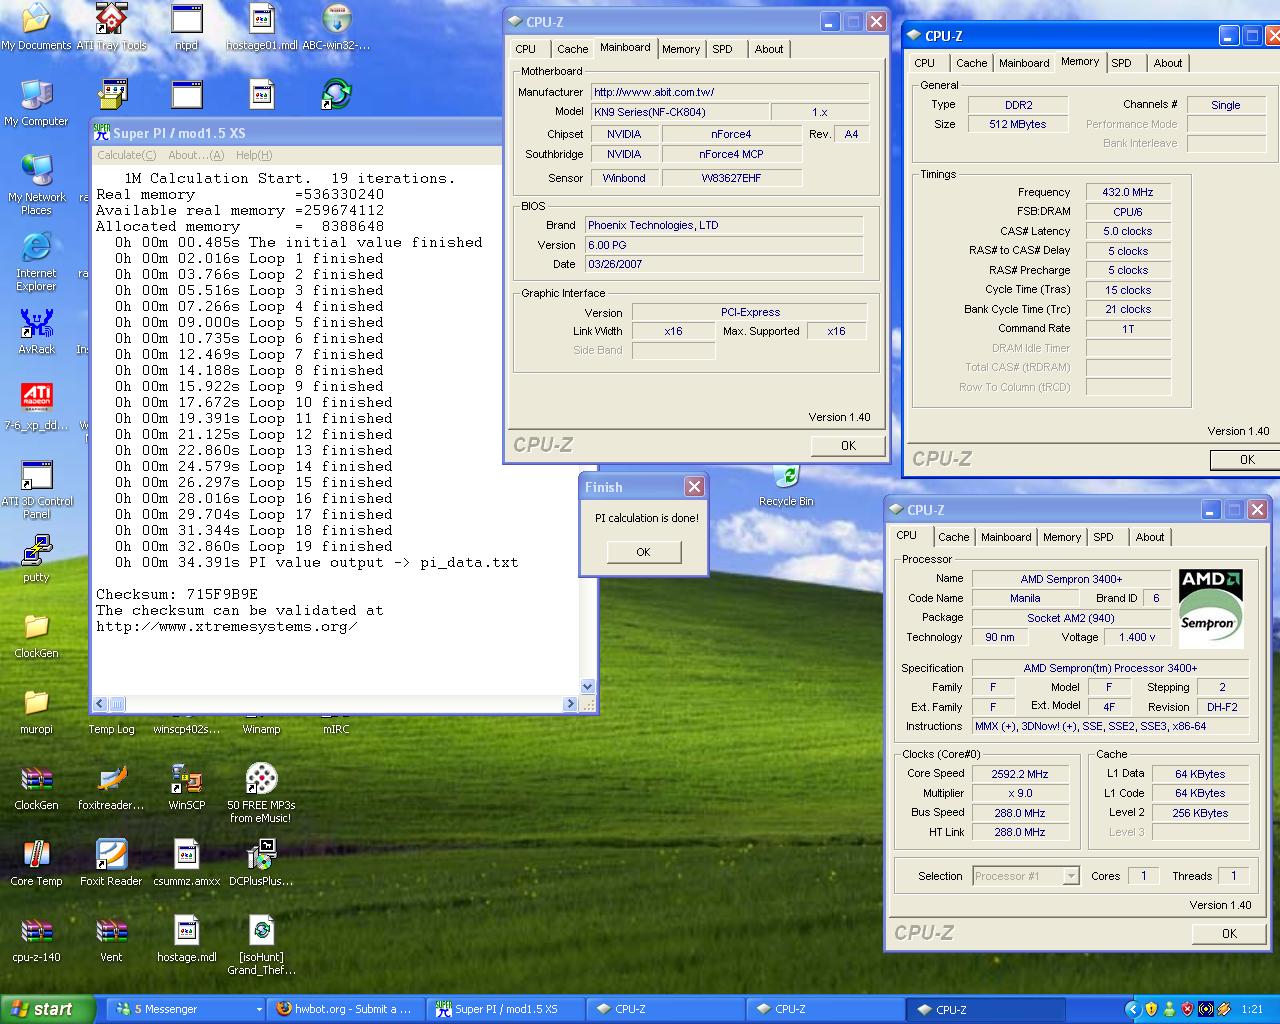Switch to Super PI taskbar button
Viewport: 1280px width, 1024px height.
pos(506,1010)
